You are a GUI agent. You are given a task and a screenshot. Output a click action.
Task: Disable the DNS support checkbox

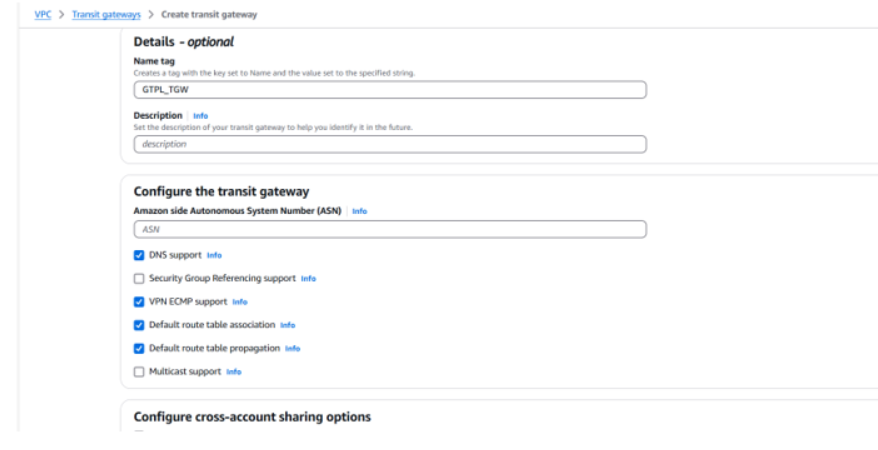click(139, 255)
